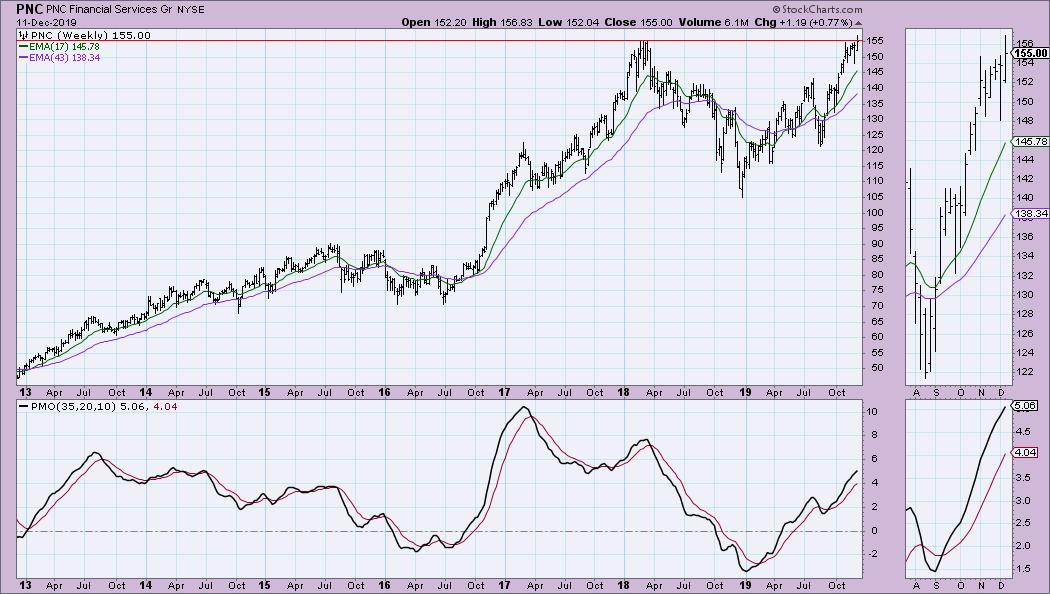1050x594 pixels.
Task: Click the 128 label on the zoom panel price axis
Action: [x=1025, y=314]
